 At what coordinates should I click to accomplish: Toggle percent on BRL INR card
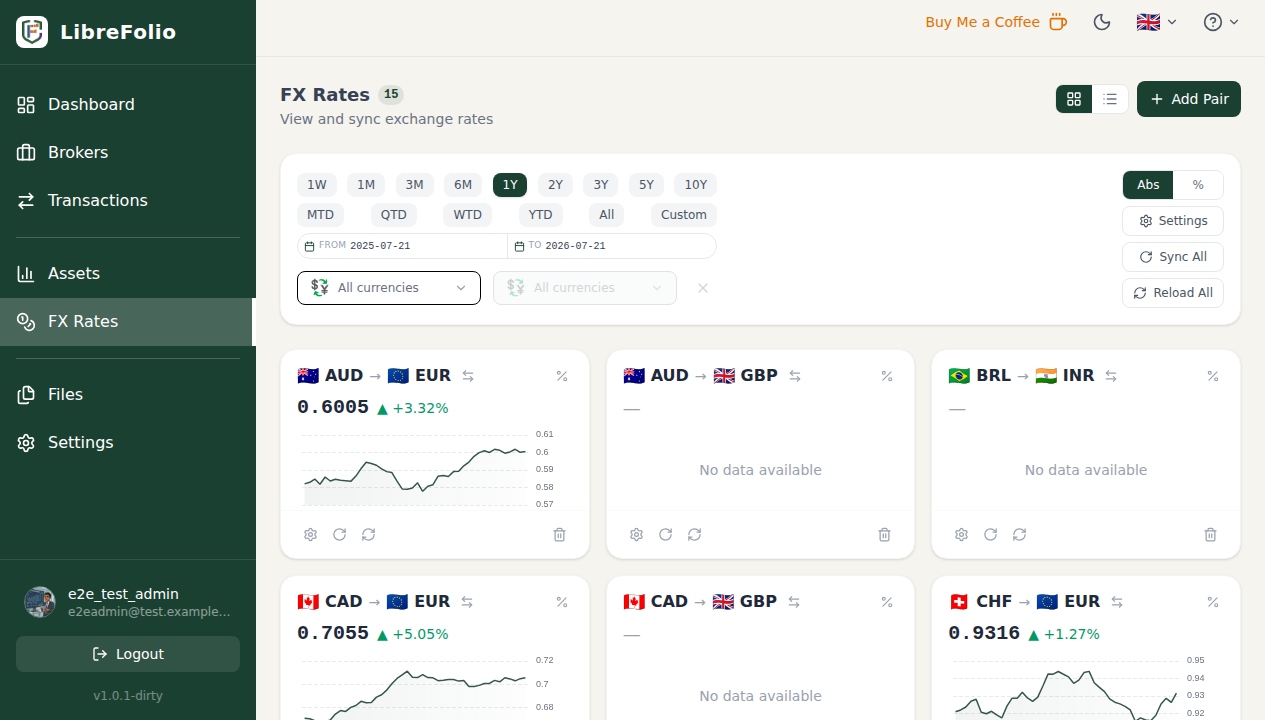pyautogui.click(x=1213, y=376)
